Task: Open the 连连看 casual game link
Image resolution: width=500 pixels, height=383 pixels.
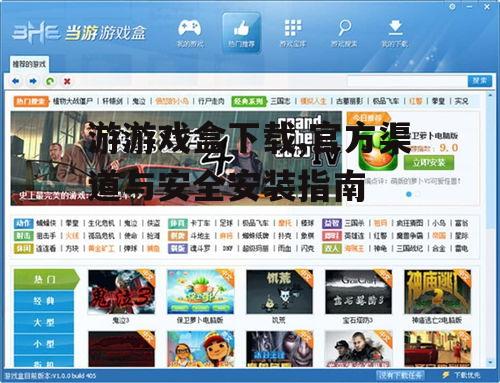Action: click(x=46, y=248)
